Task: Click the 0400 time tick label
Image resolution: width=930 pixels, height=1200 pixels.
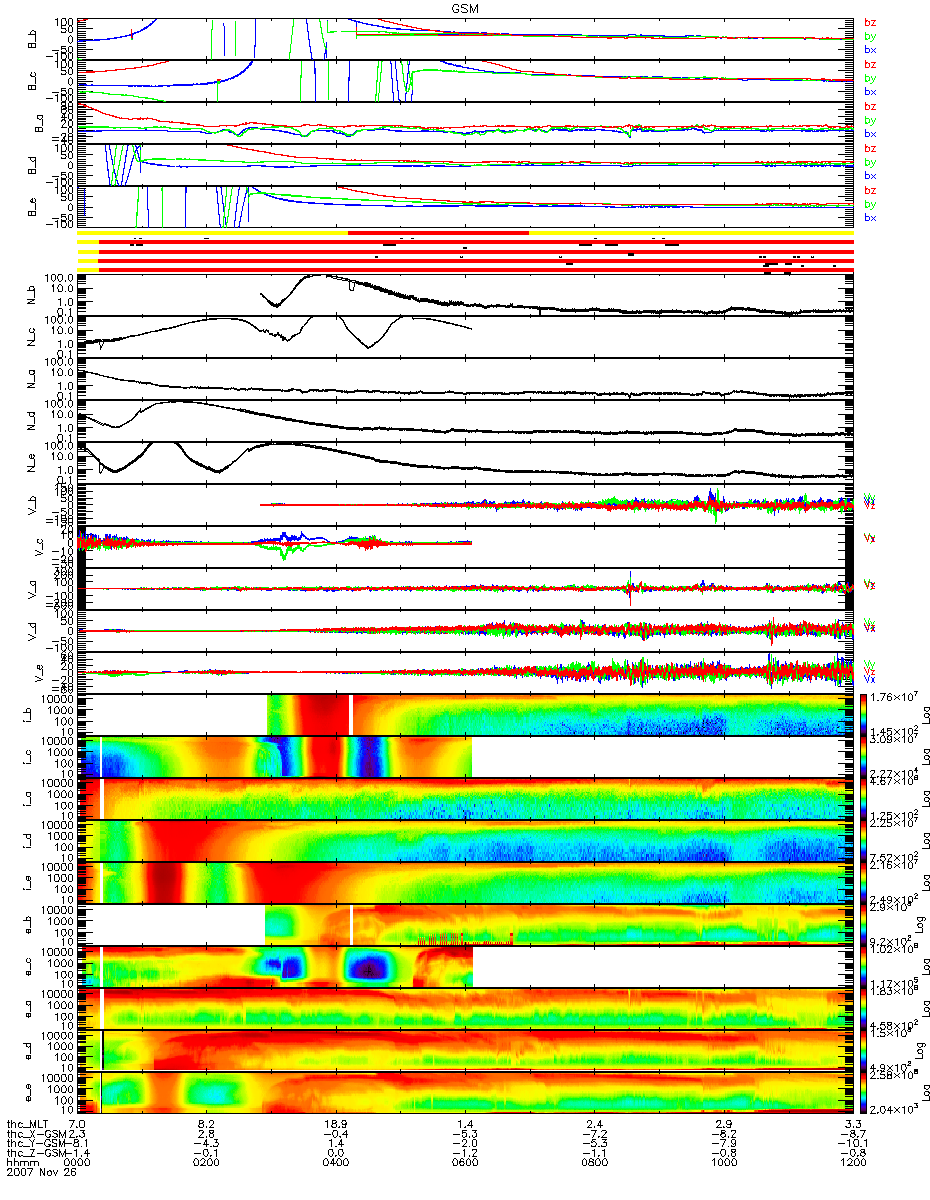Action: click(336, 1164)
